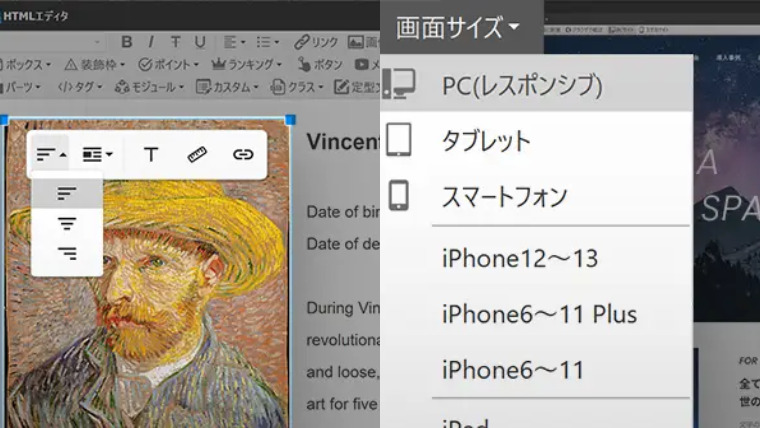Open the image text-wrap layout dropdown
The image size is (760, 428).
97,155
